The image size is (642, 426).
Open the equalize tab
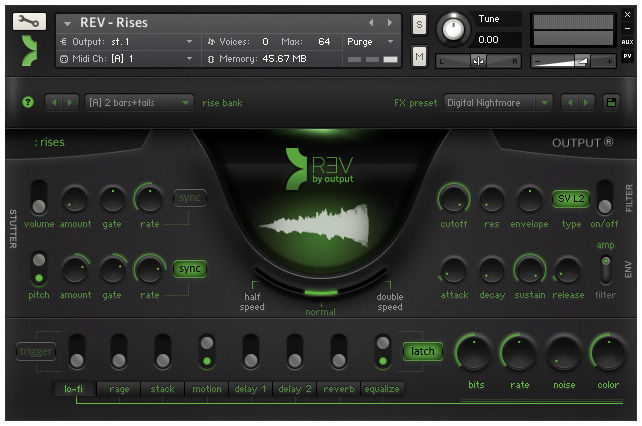382,389
